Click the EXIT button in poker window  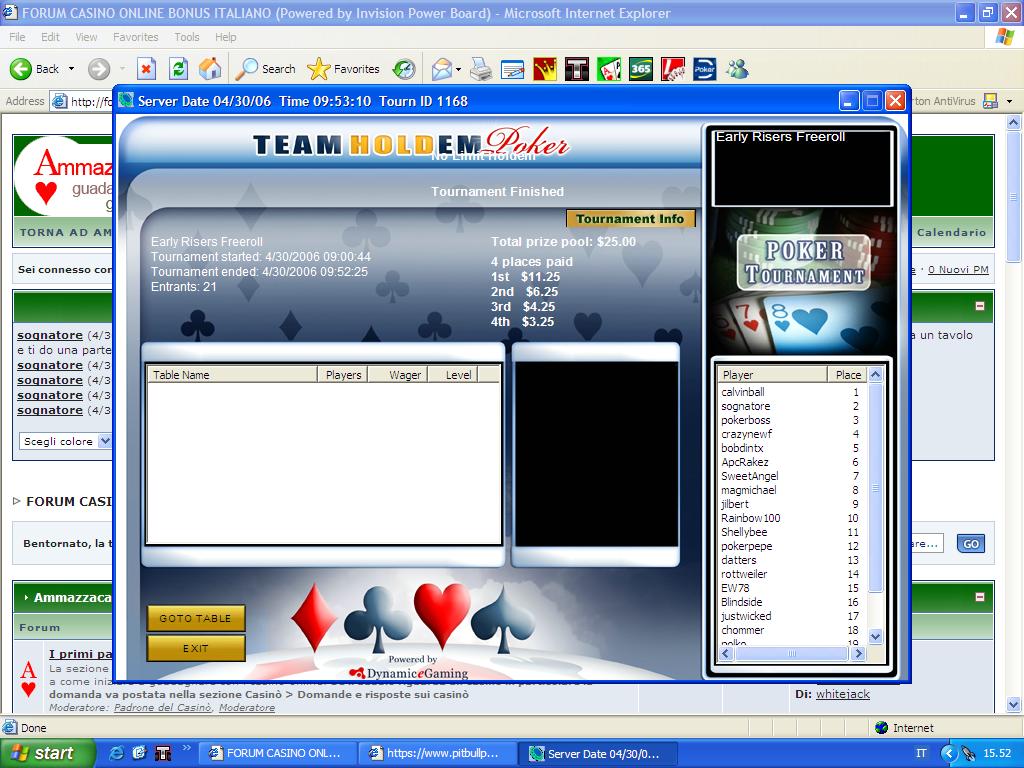195,648
